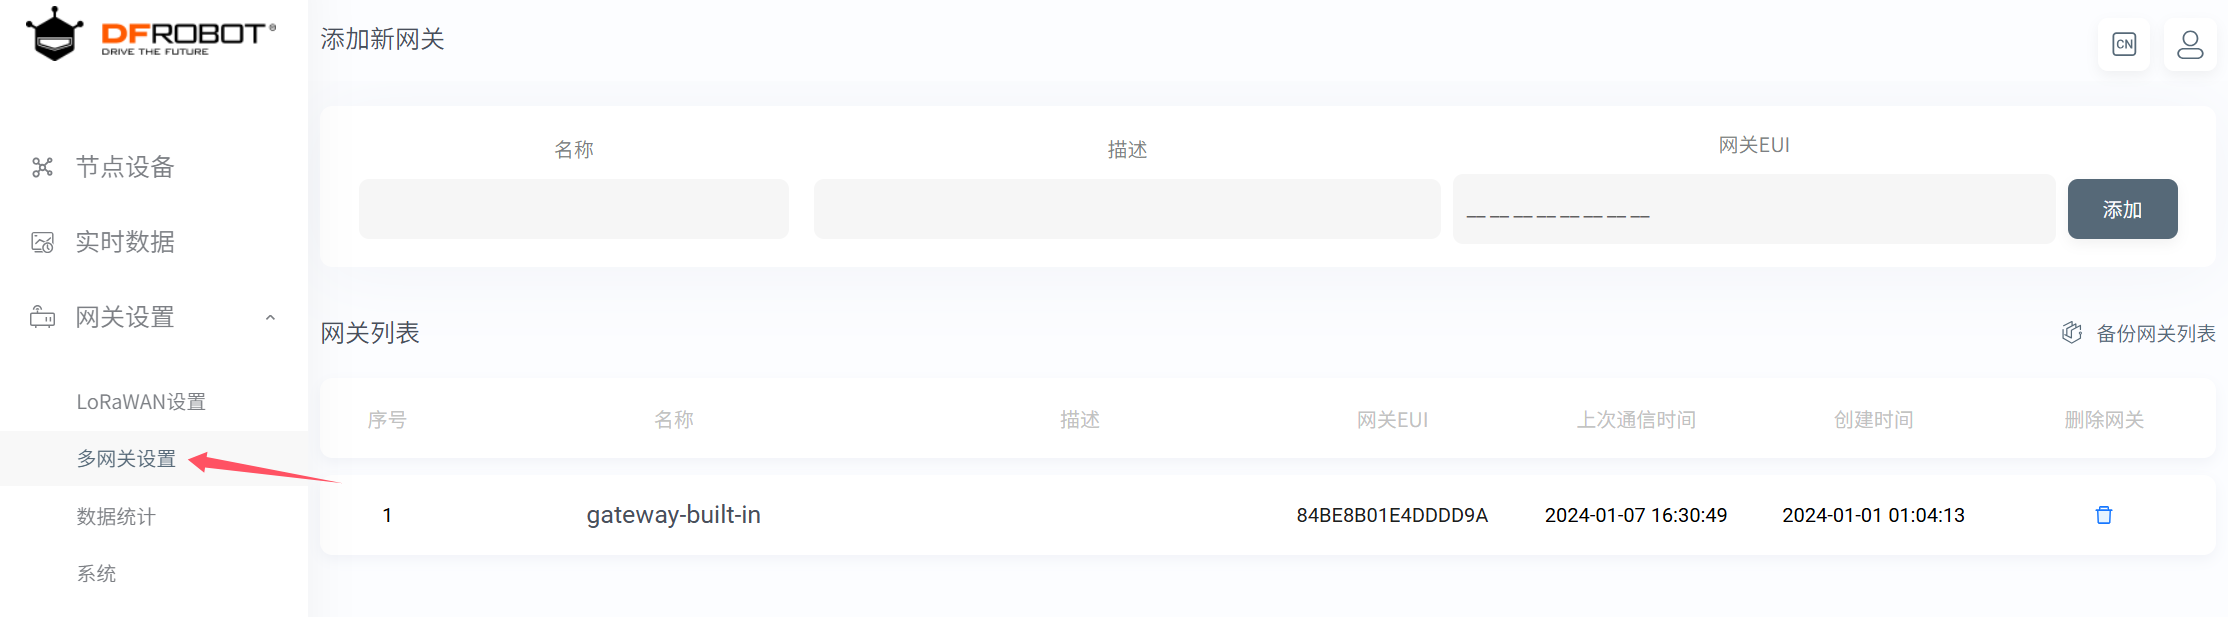Focus the 名称 input field
The width and height of the screenshot is (2228, 617).
coord(574,209)
